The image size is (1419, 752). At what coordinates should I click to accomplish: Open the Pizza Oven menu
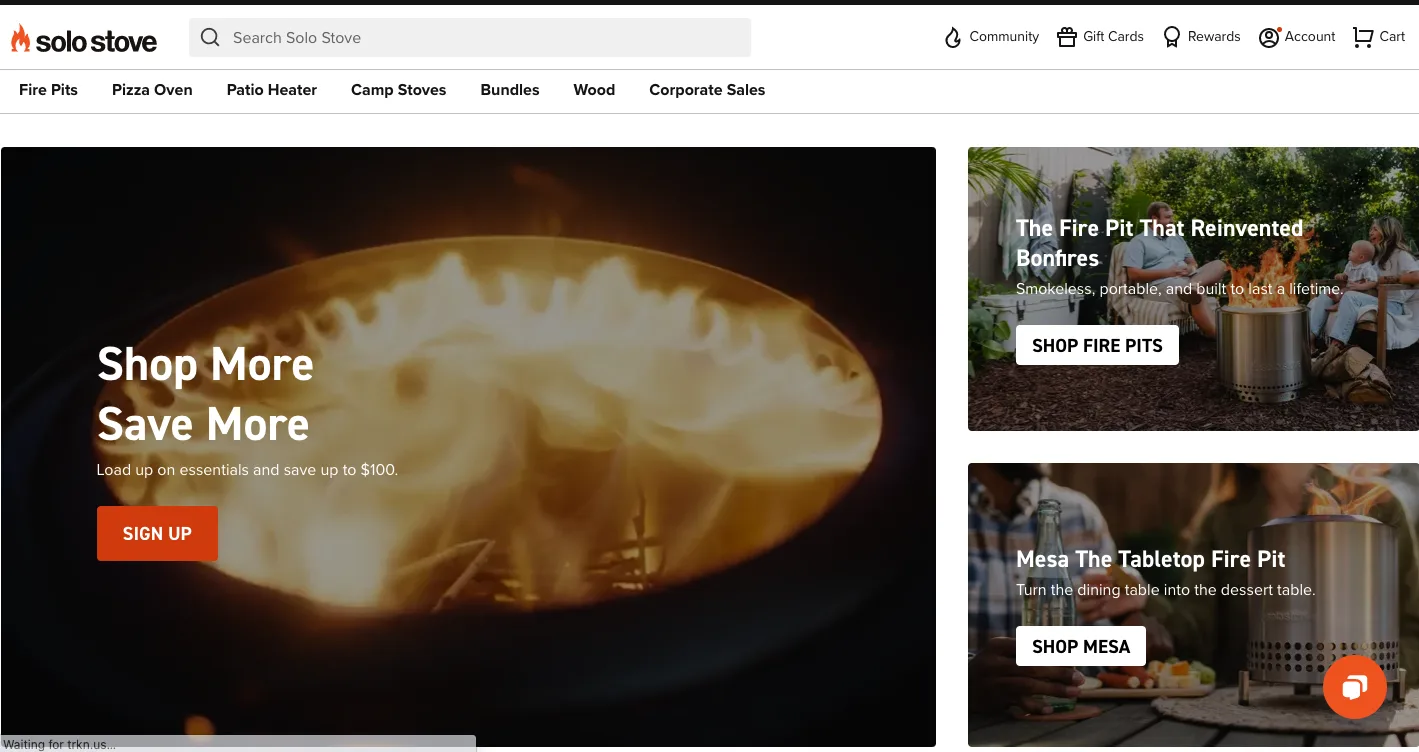[152, 90]
